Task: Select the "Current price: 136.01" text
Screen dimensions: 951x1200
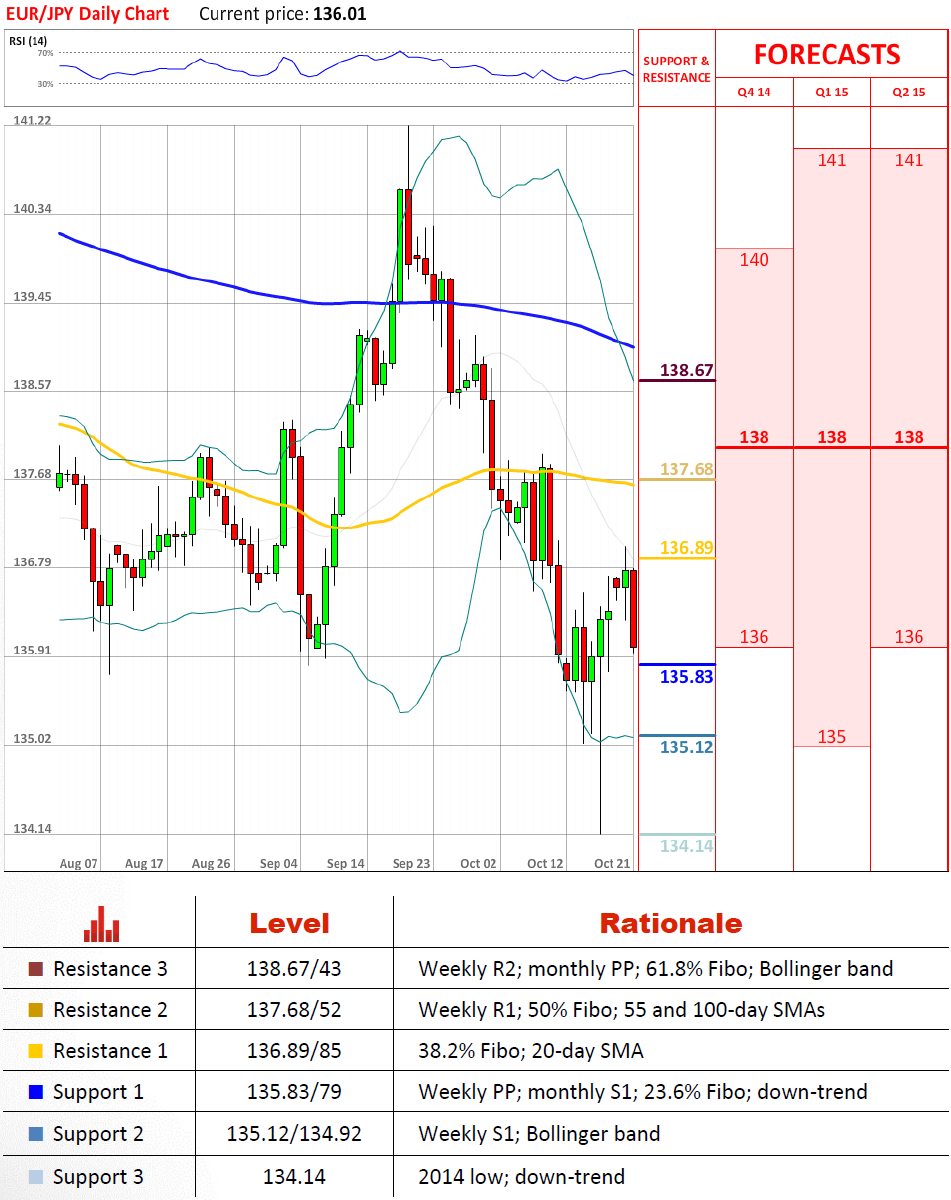Action: [x=282, y=14]
